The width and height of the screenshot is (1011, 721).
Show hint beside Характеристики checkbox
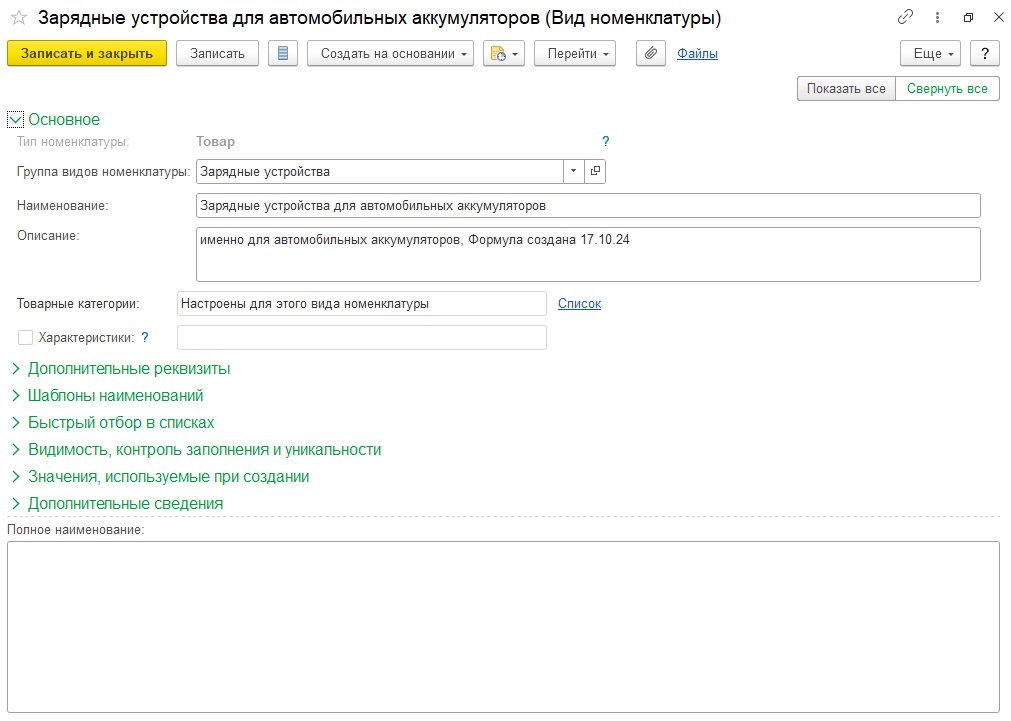click(145, 338)
